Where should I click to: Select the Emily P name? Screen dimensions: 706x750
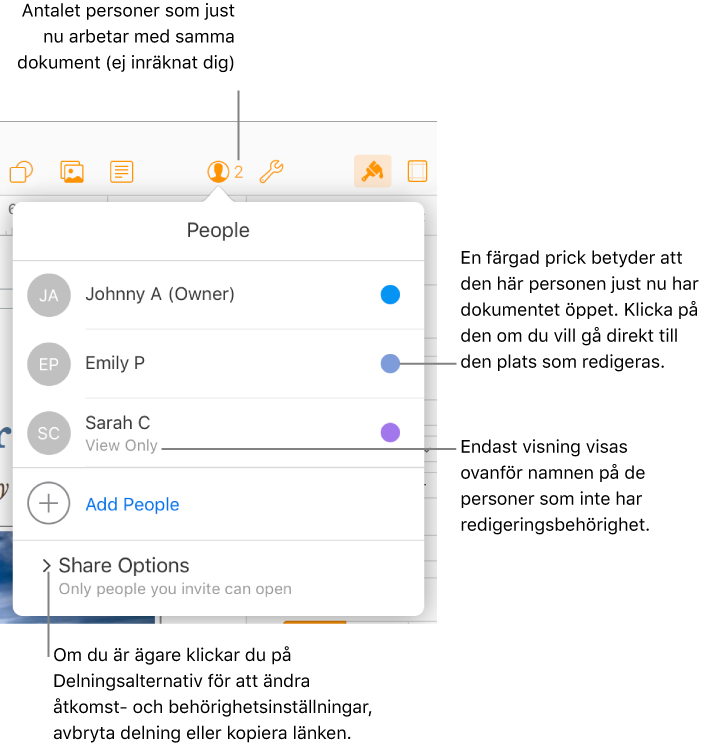click(x=115, y=363)
